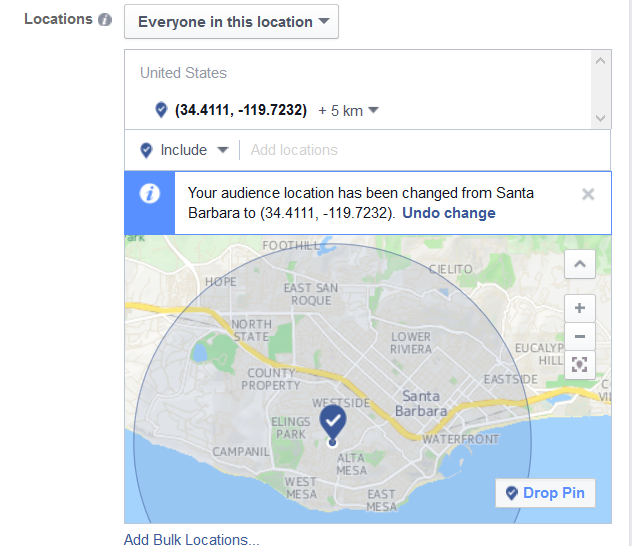Zoom out on the map

tap(579, 336)
